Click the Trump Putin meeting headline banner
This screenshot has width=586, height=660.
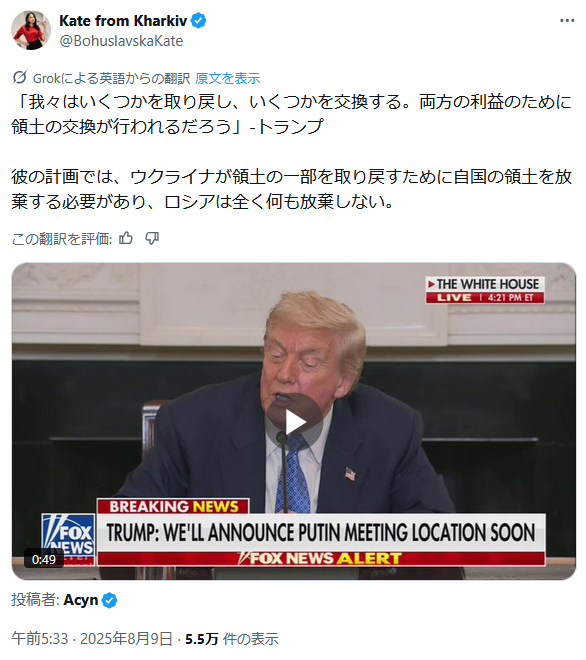click(x=321, y=532)
